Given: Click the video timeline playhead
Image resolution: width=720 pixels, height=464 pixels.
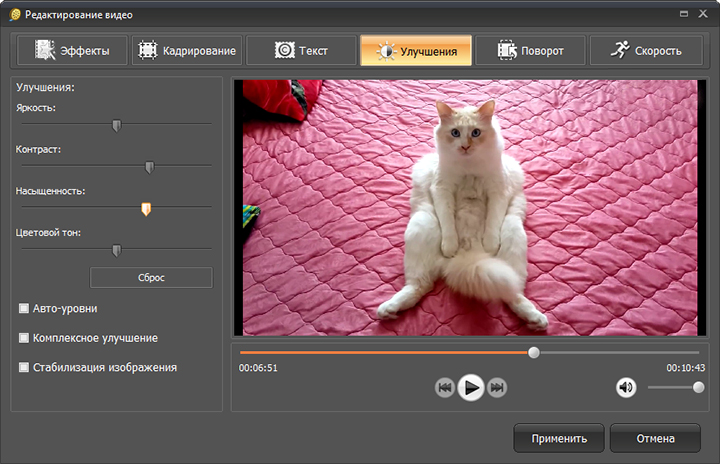Looking at the screenshot, I should pos(534,352).
